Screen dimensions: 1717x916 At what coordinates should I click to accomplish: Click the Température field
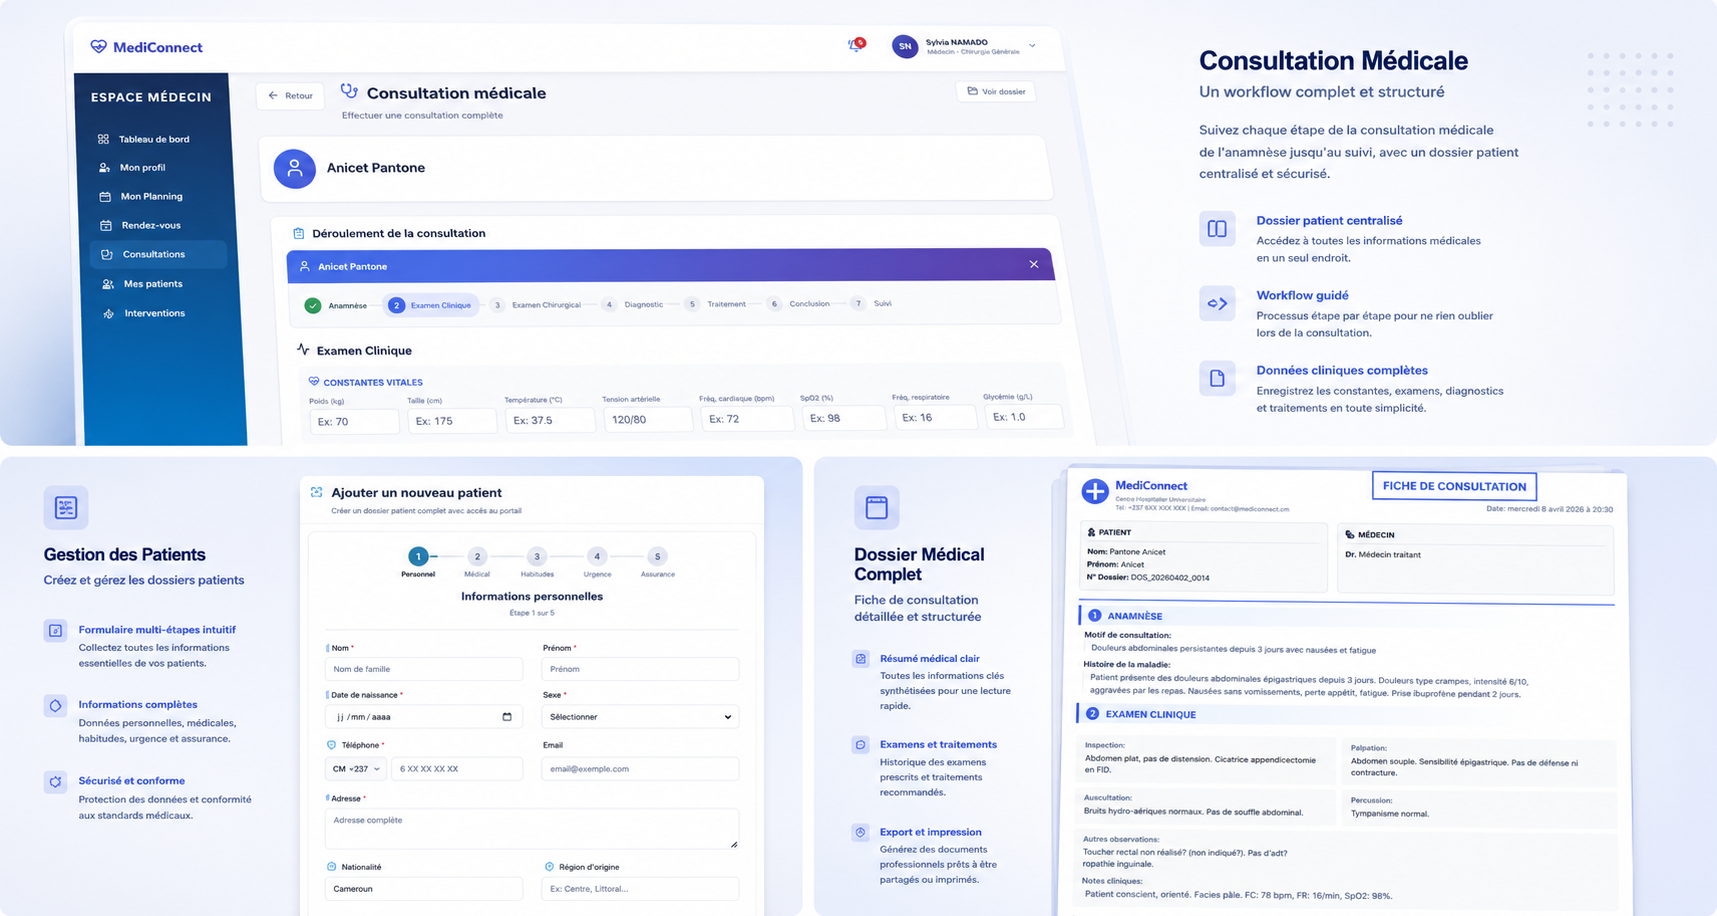(x=549, y=420)
